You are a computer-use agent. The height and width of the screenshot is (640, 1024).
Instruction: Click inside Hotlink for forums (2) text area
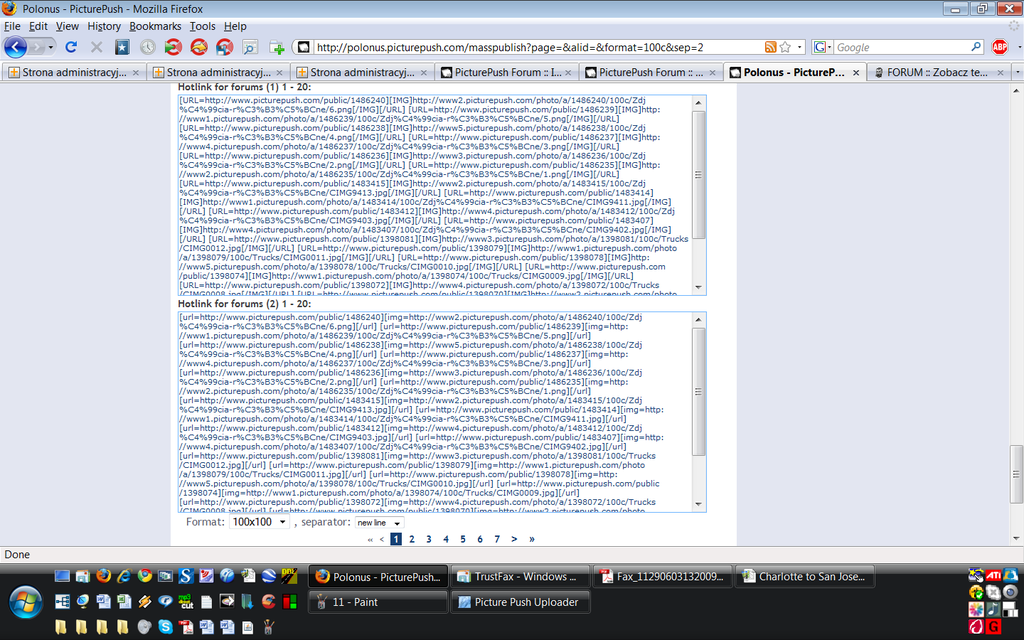coord(430,410)
